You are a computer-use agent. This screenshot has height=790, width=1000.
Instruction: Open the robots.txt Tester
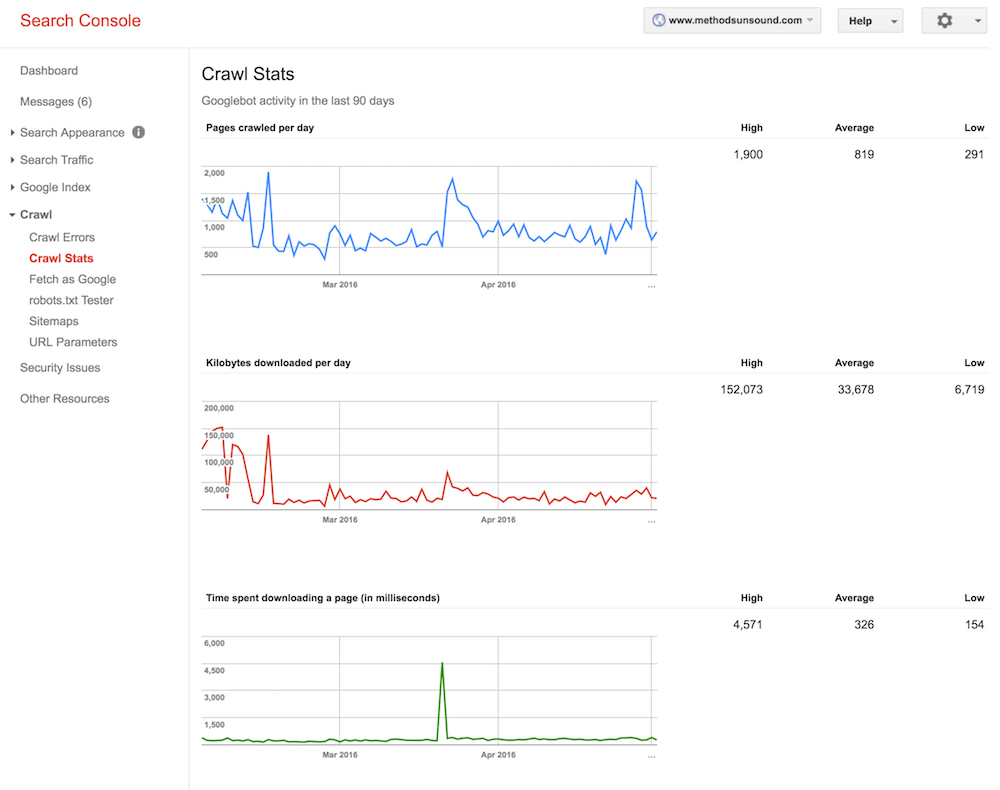[x=69, y=300]
